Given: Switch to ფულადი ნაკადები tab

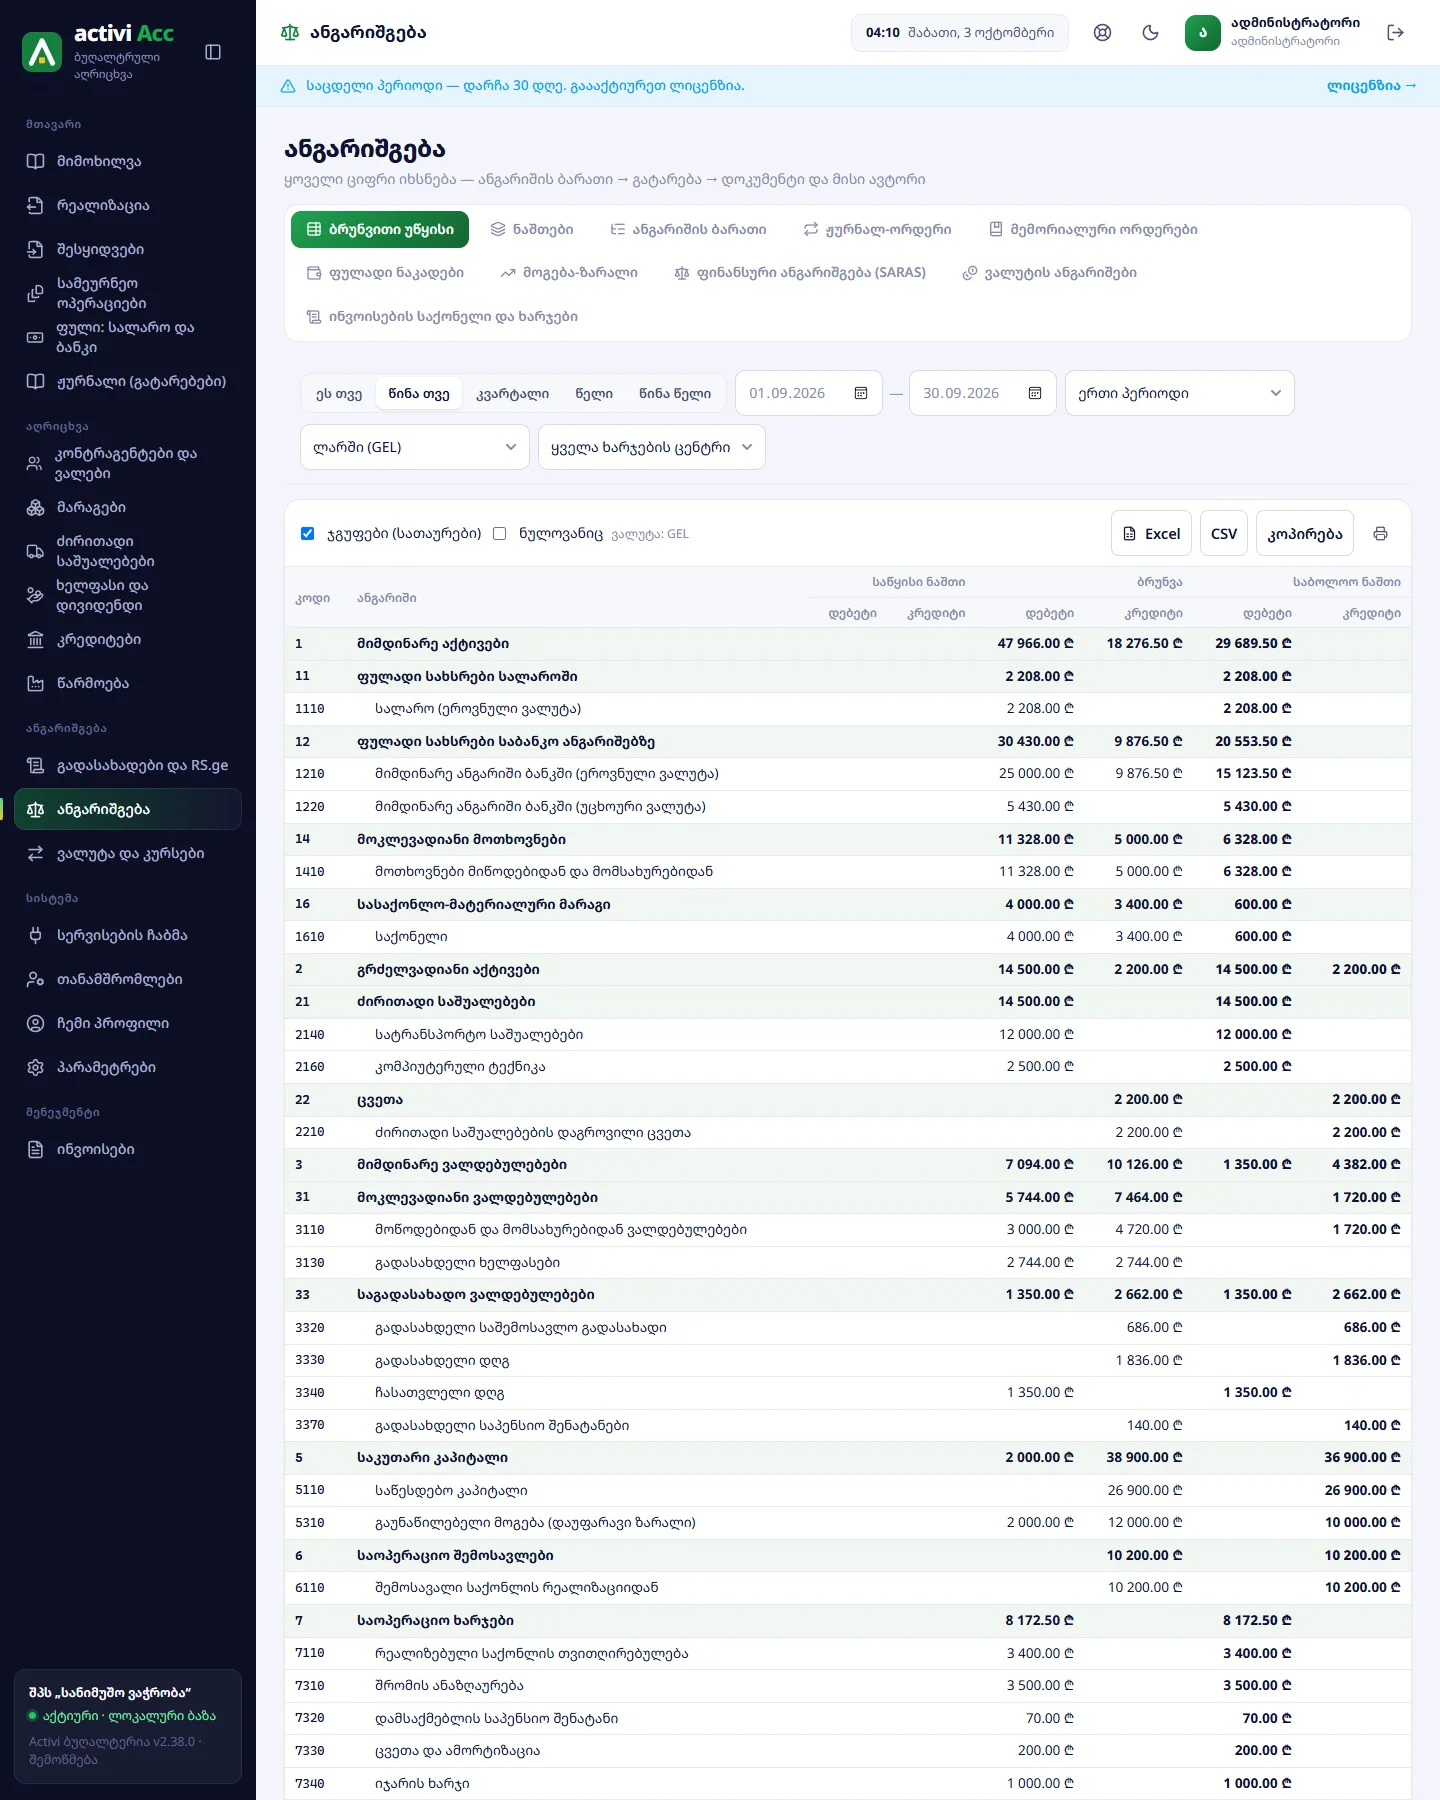Looking at the screenshot, I should 385,272.
